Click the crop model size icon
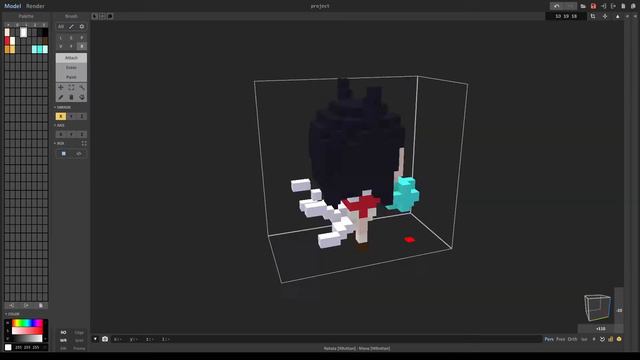The width and height of the screenshot is (640, 360). click(593, 16)
